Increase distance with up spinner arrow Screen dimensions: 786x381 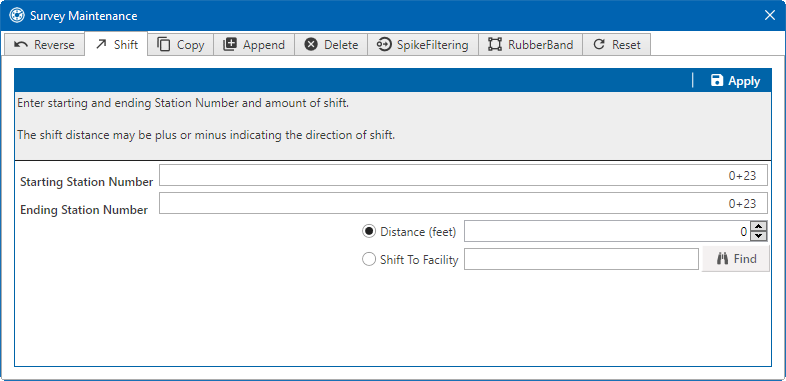(x=759, y=227)
